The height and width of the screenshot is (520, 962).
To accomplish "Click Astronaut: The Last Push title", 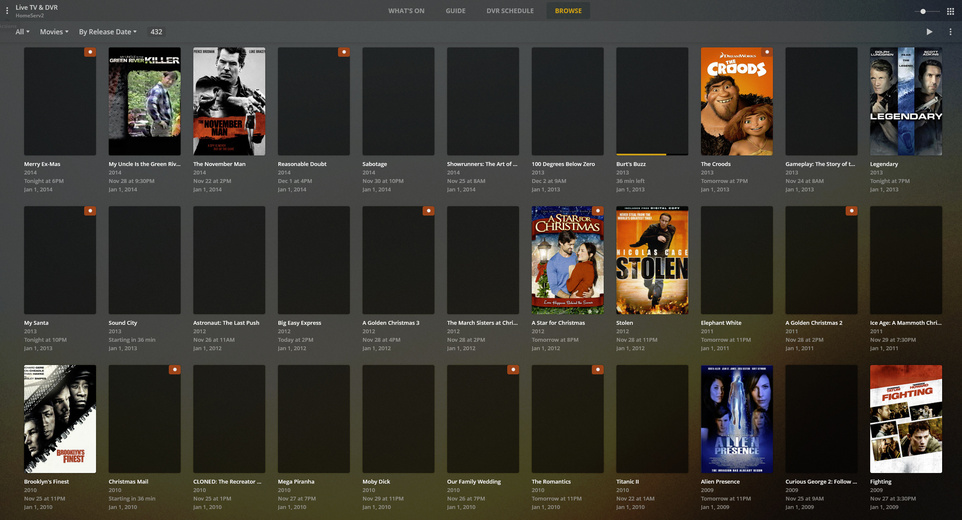I will (x=226, y=323).
